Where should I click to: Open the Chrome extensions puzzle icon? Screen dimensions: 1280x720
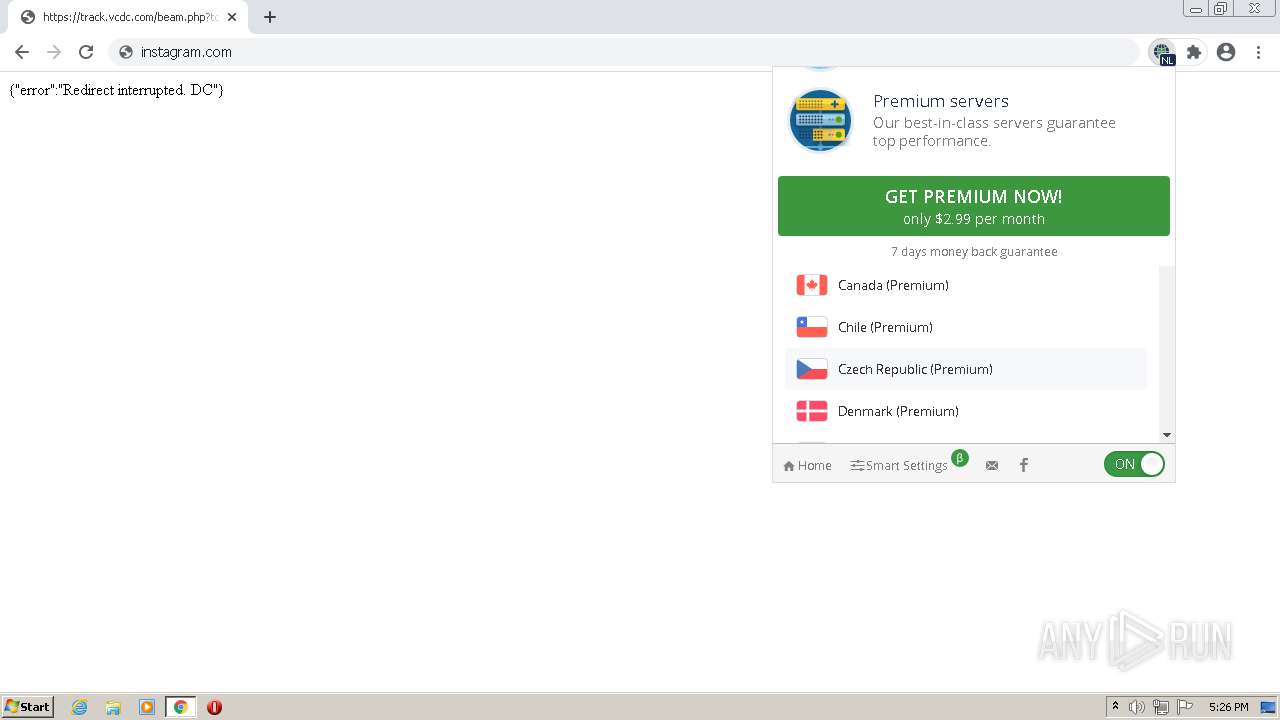pyautogui.click(x=1194, y=52)
